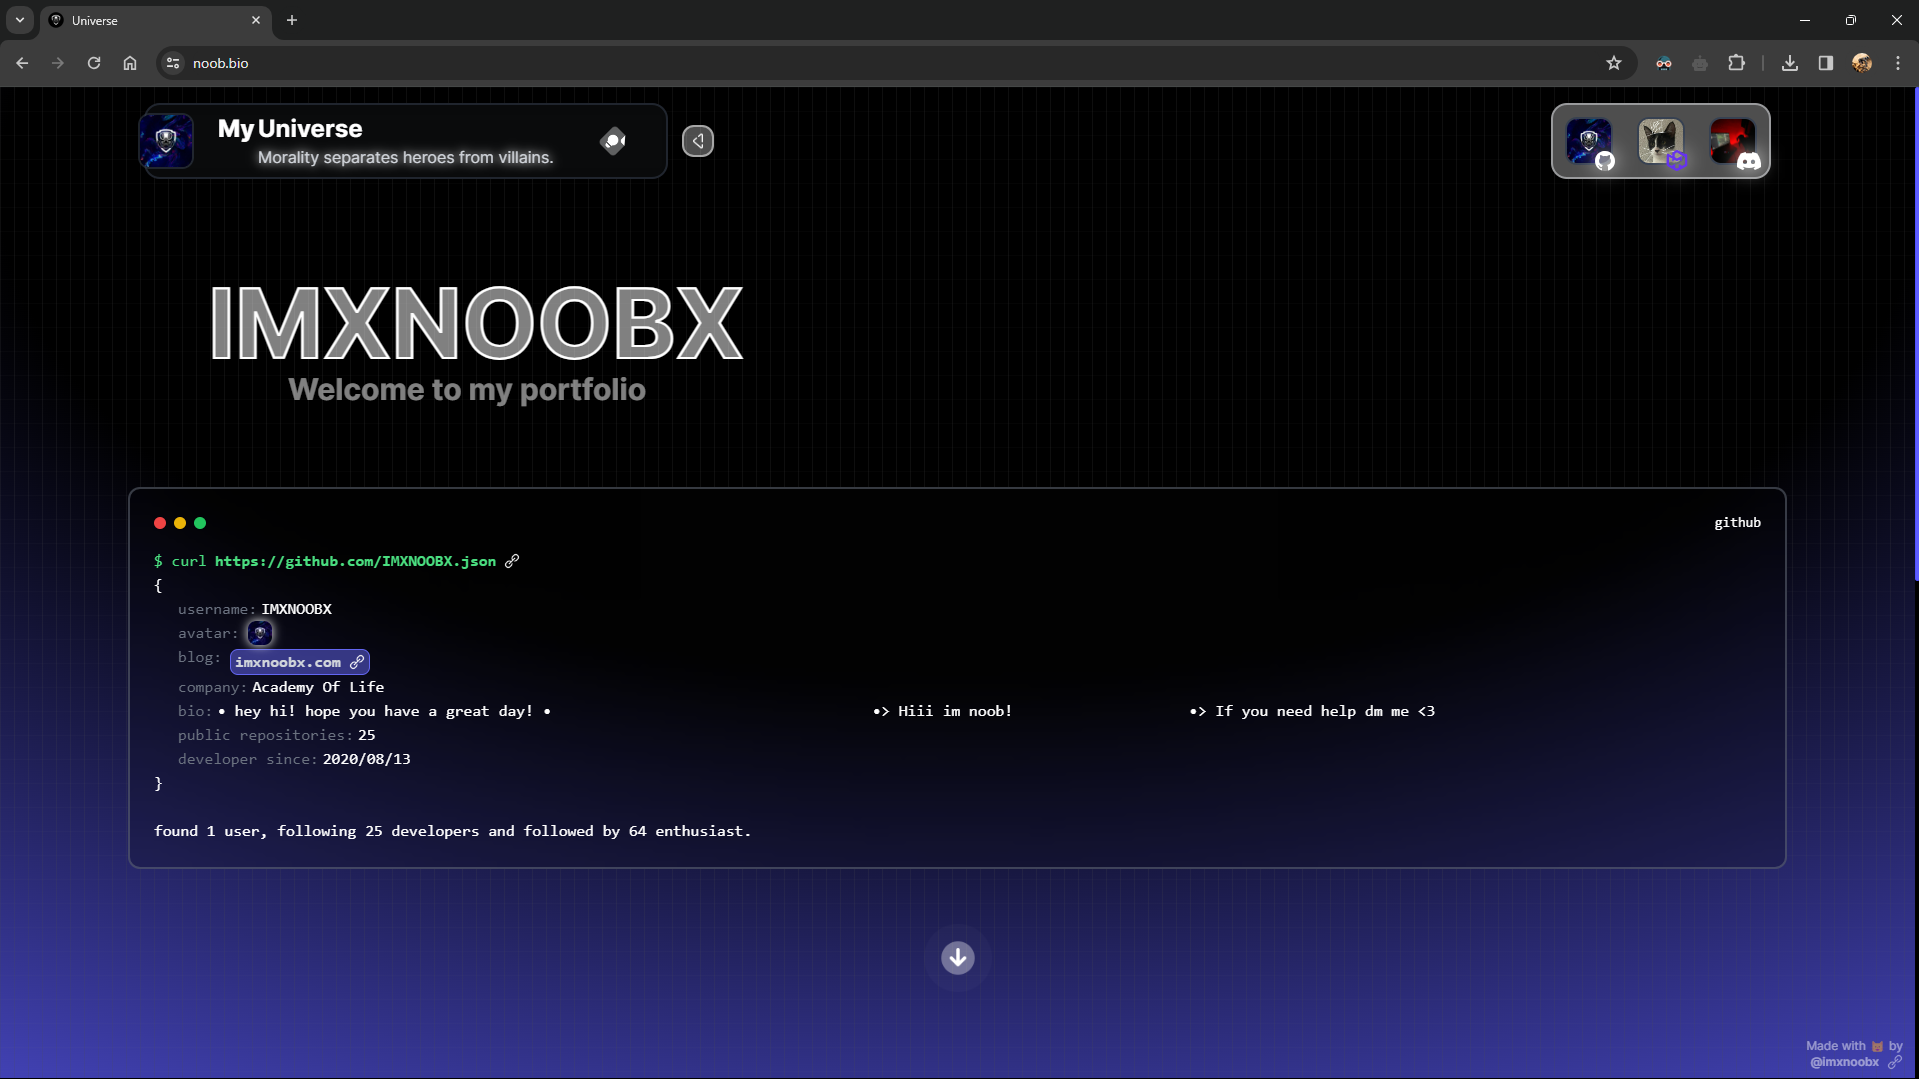Collapse the My Universe header with arrow button
The height and width of the screenshot is (1079, 1919).
tap(698, 141)
